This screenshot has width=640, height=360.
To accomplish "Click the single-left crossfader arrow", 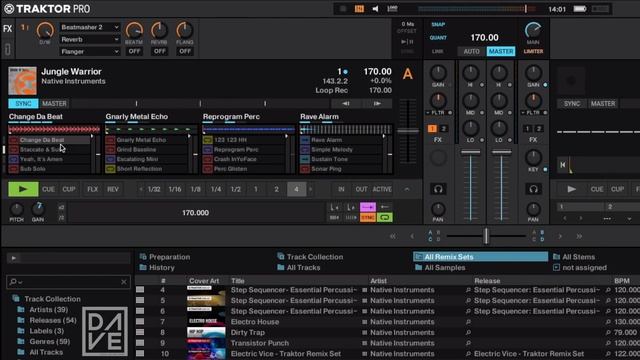I will click(412, 236).
